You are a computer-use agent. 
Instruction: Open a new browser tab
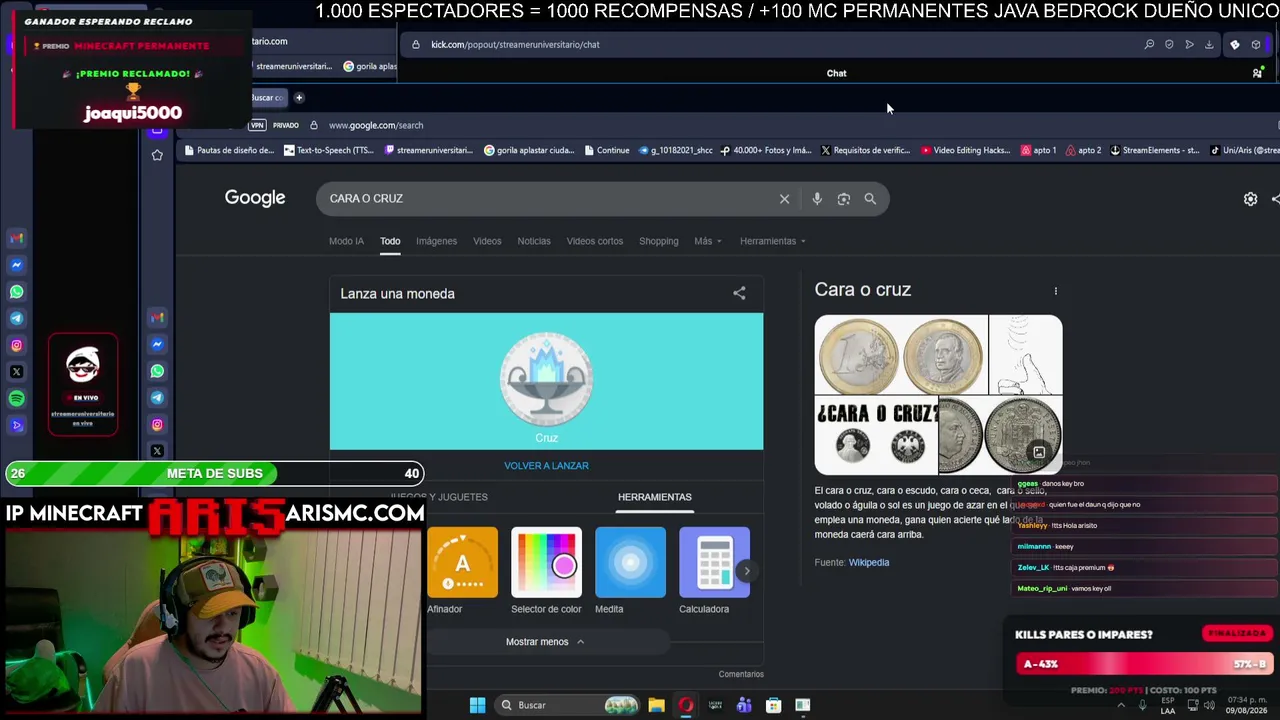pyautogui.click(x=299, y=98)
